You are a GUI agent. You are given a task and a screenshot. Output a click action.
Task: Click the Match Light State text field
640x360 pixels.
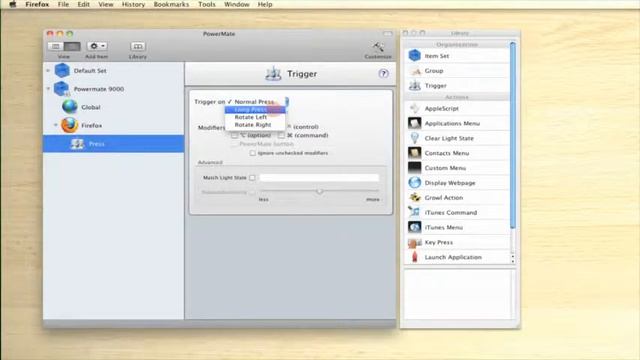click(x=319, y=178)
